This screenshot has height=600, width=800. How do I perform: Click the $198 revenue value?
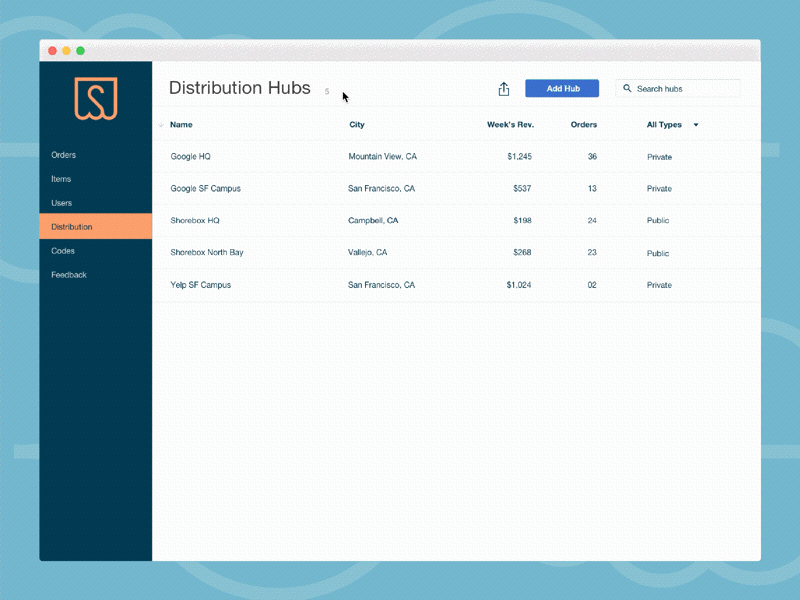click(x=522, y=220)
